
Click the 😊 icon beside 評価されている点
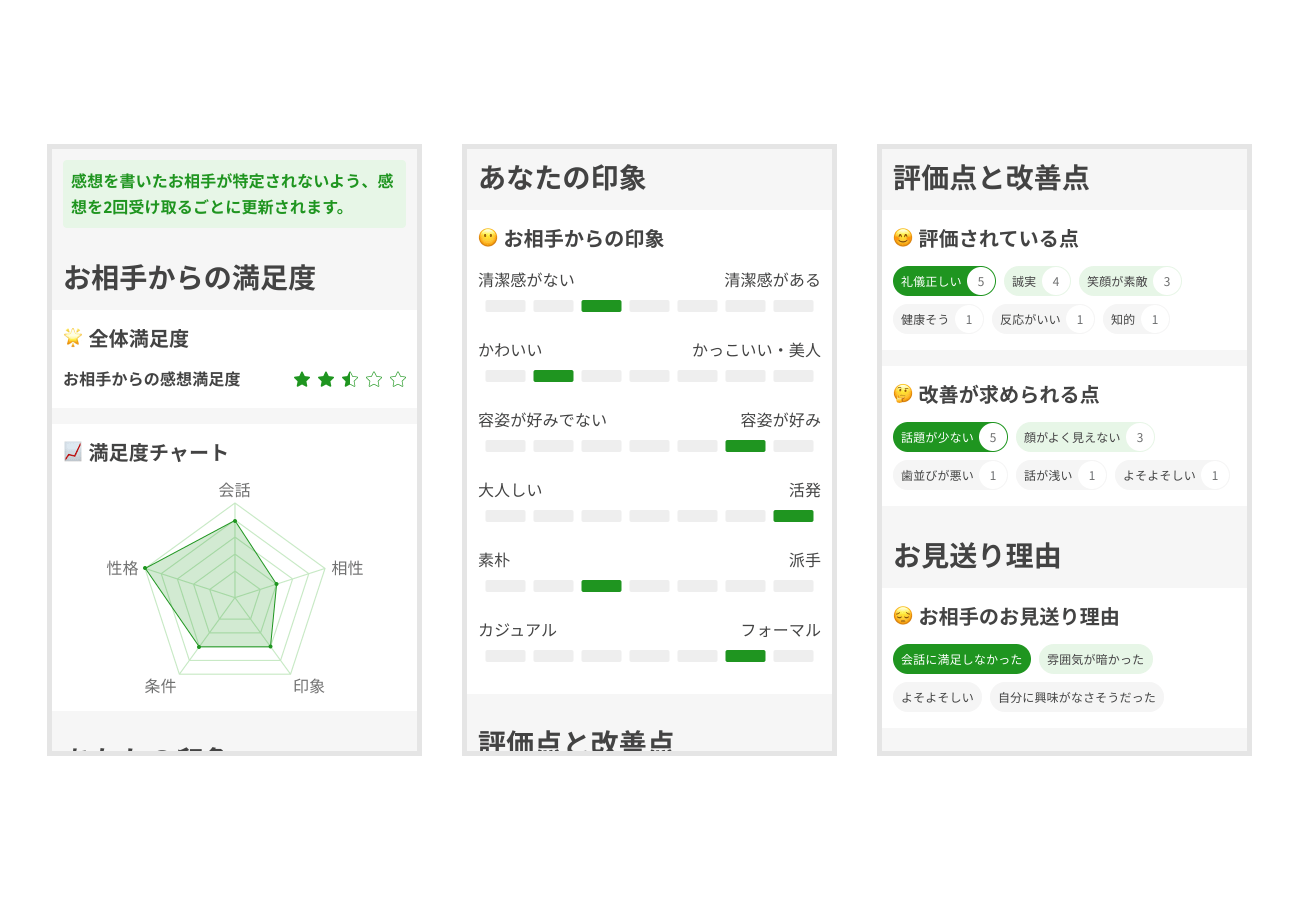coord(903,239)
